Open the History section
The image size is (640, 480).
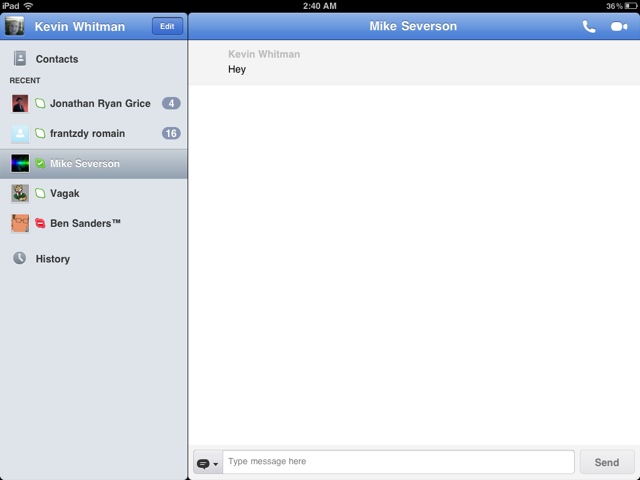point(93,259)
